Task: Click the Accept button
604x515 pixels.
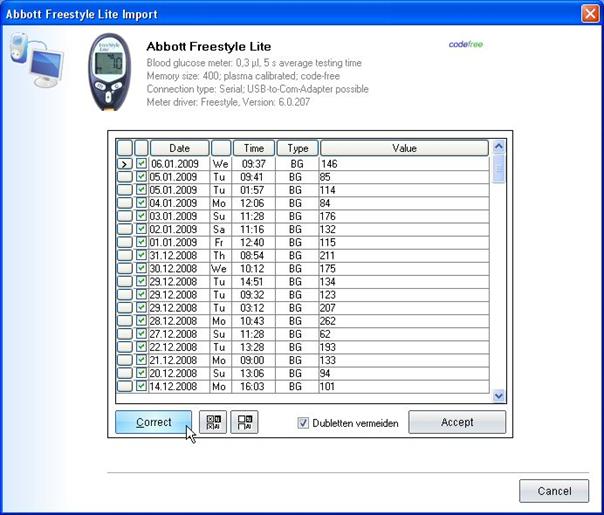Action: pos(457,422)
